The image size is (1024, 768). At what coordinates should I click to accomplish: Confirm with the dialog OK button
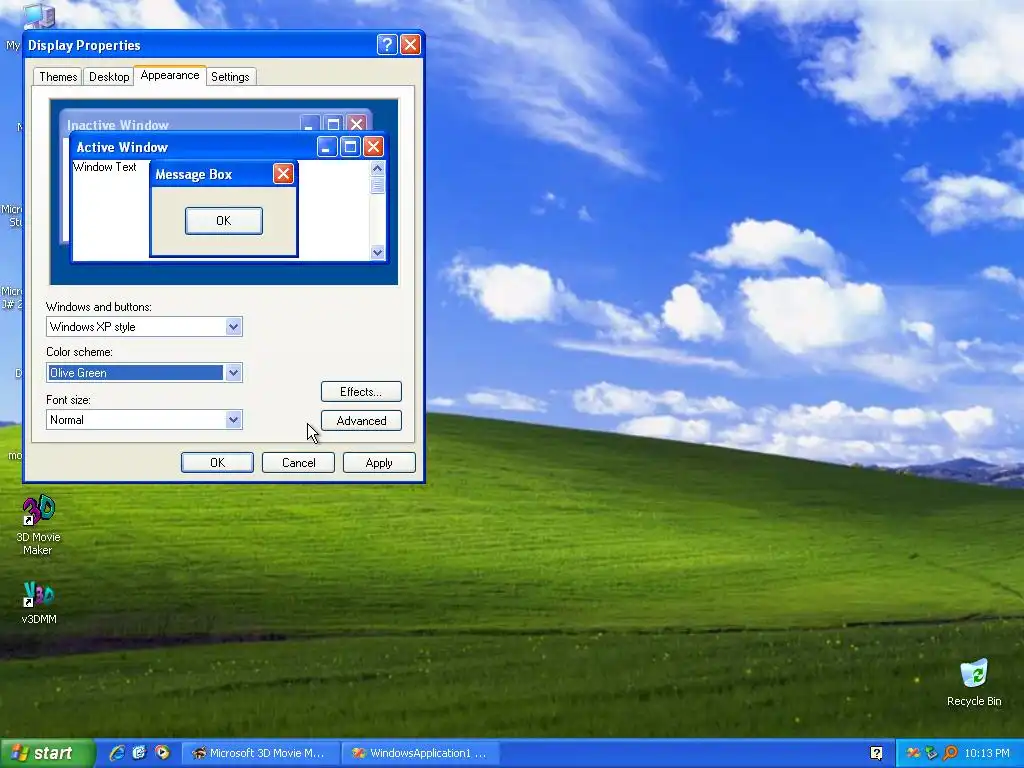(217, 462)
